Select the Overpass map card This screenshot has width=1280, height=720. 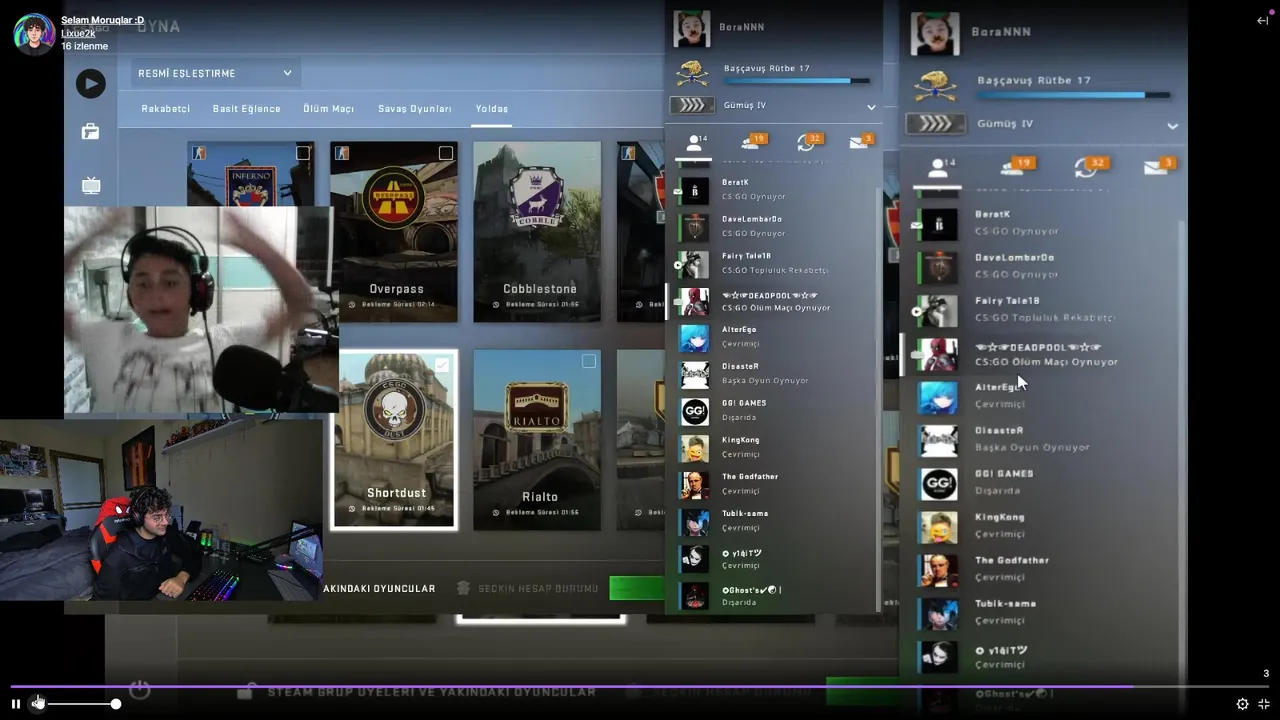tap(394, 232)
